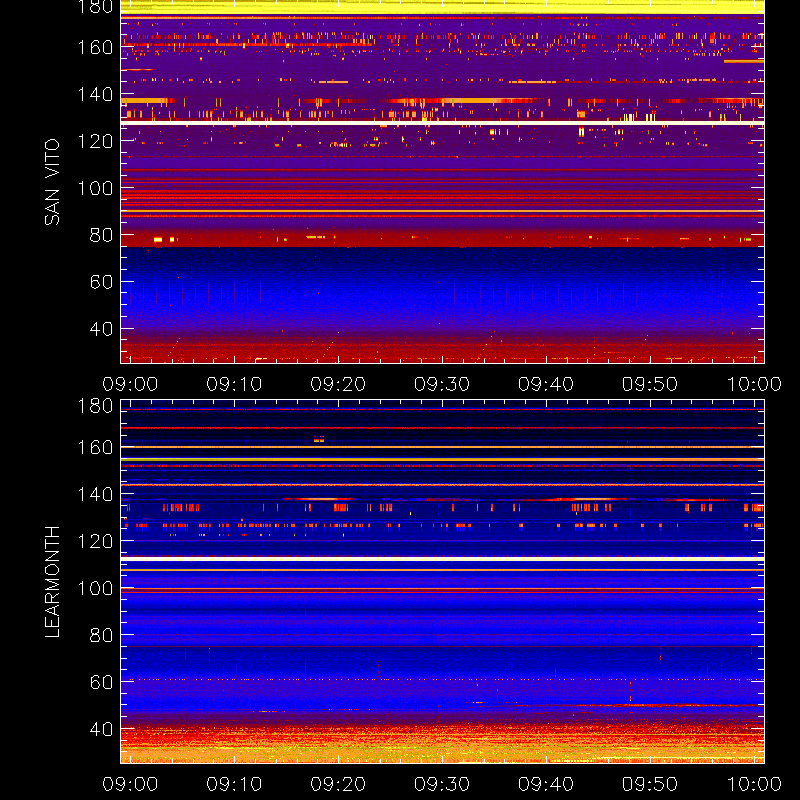Select the 140 frequency label on San Vito axis
The width and height of the screenshot is (800, 800).
pos(95,94)
